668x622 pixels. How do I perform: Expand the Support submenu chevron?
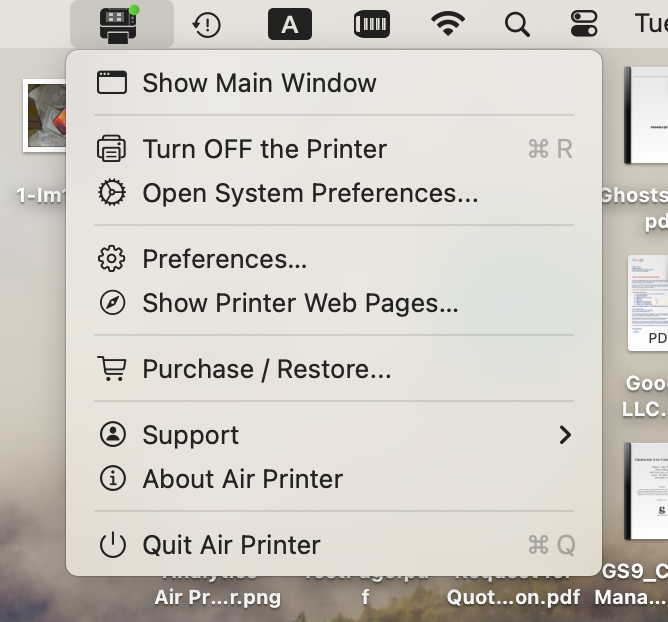pyautogui.click(x=565, y=435)
